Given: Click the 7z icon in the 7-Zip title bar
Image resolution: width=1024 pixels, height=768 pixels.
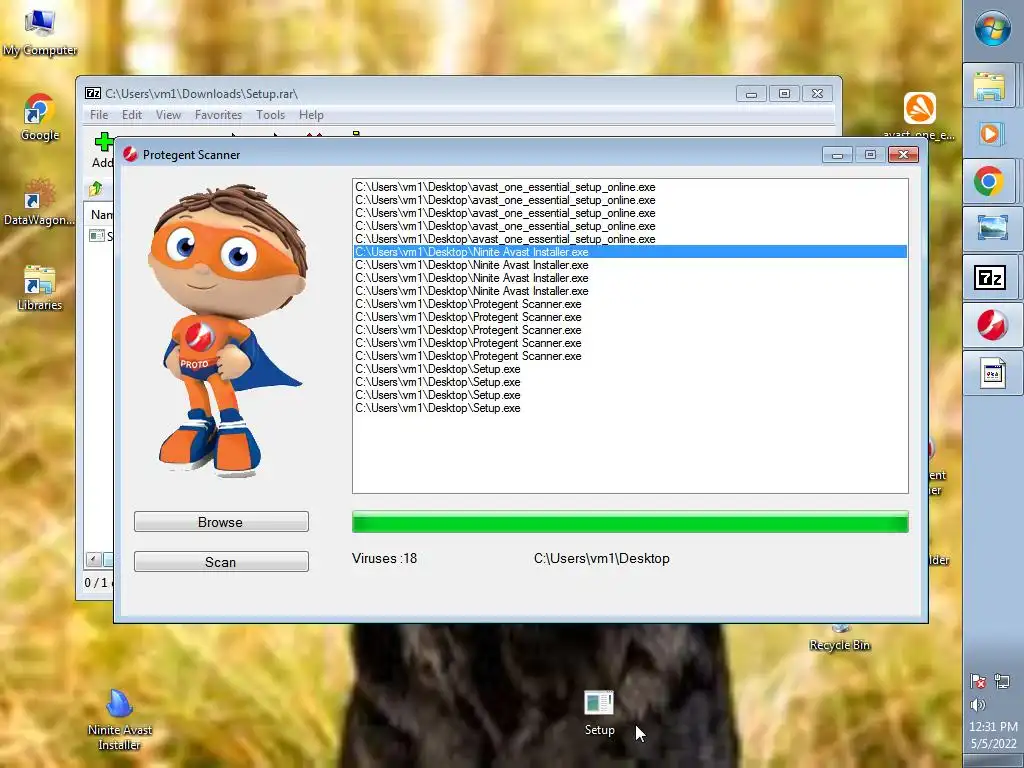Looking at the screenshot, I should point(93,93).
